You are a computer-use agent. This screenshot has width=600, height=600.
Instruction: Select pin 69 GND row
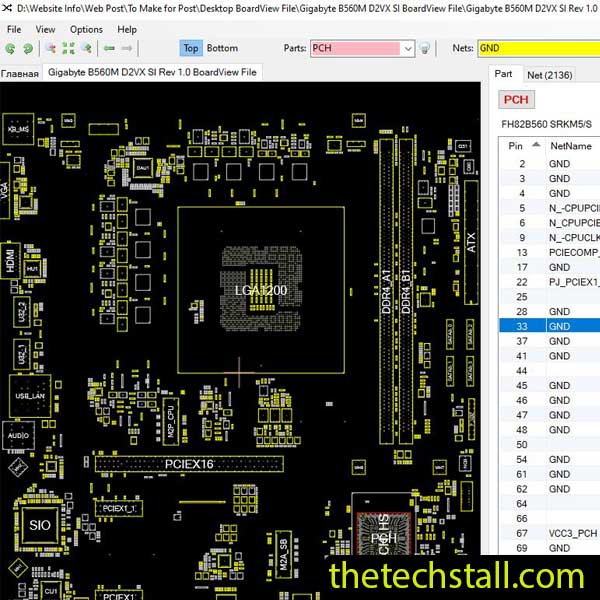click(x=549, y=548)
